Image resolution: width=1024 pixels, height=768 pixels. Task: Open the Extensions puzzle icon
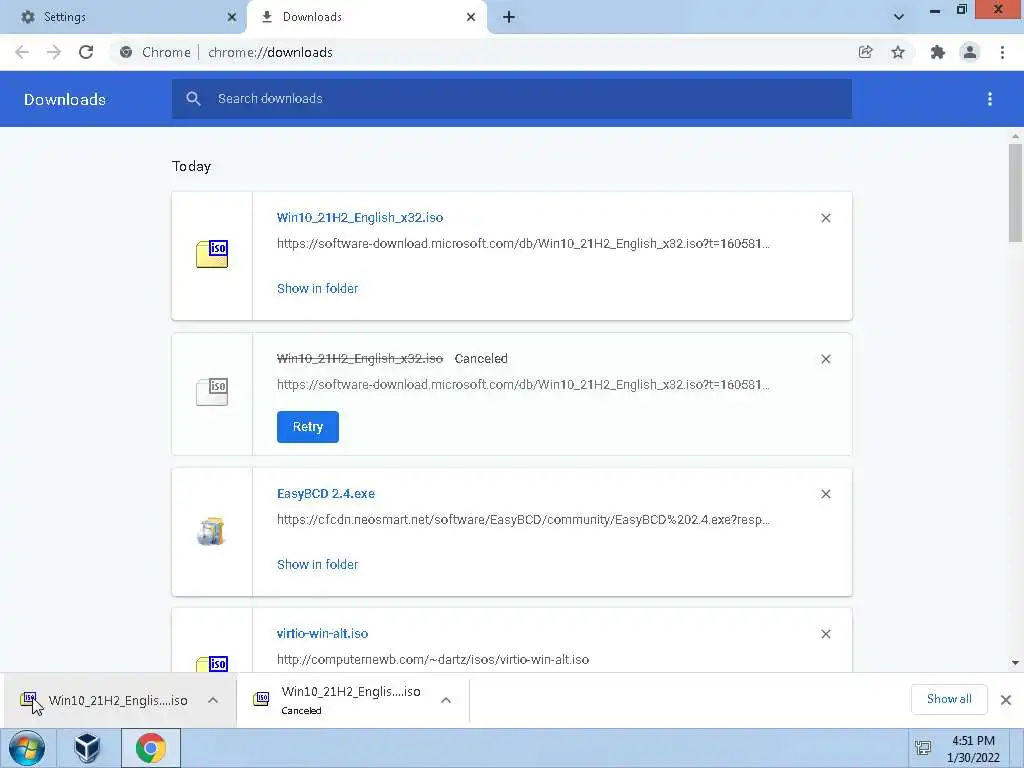click(938, 52)
